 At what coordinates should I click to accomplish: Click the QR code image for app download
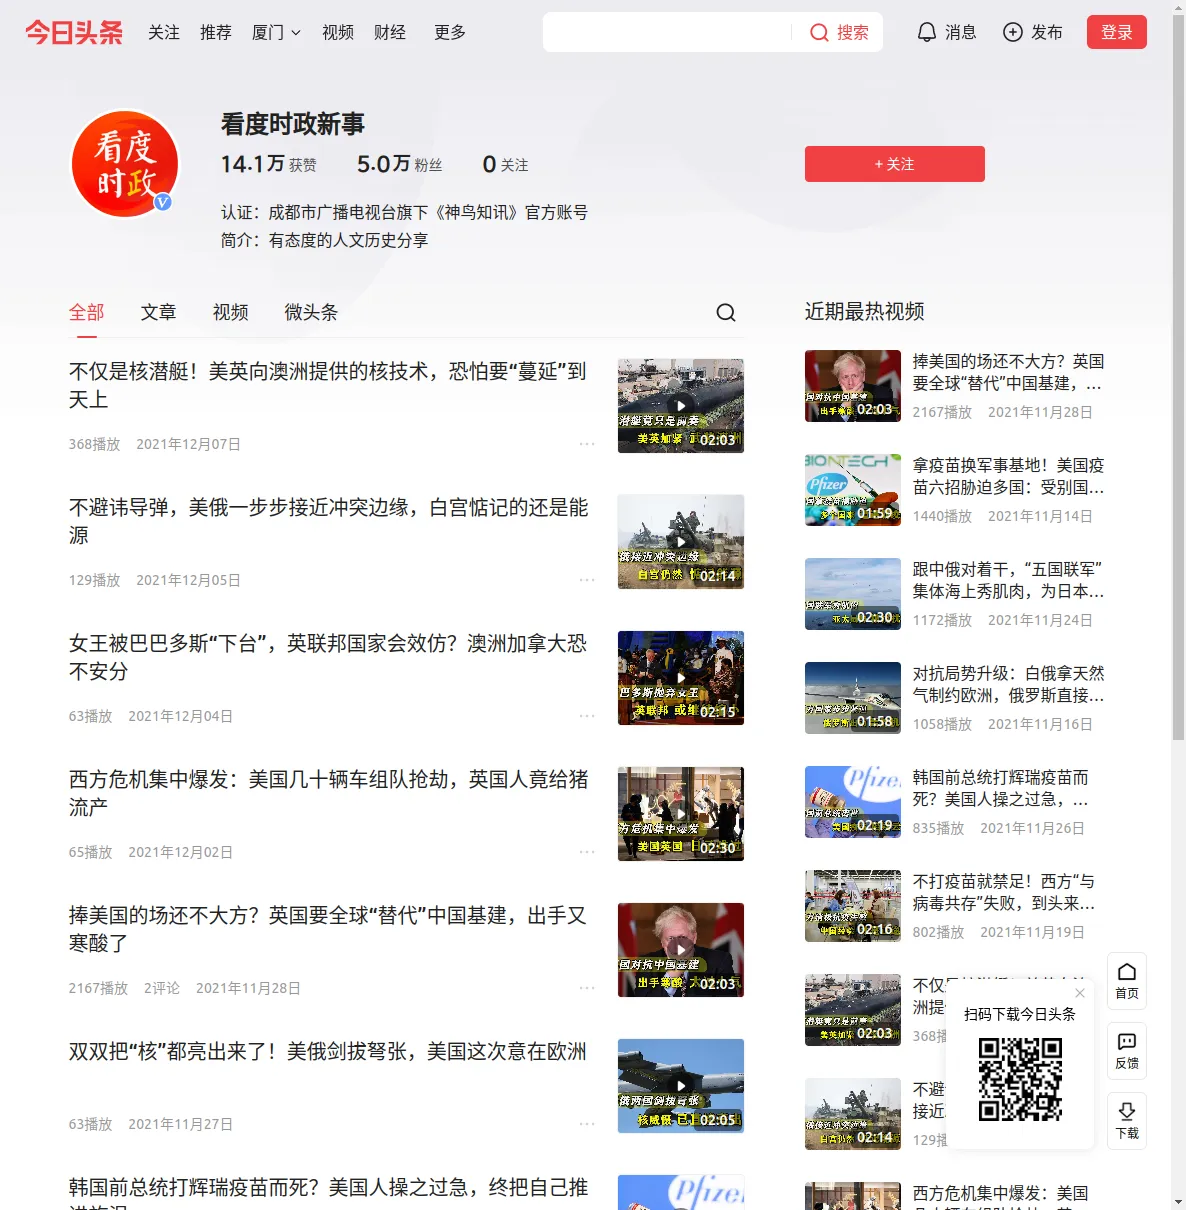pyautogui.click(x=1020, y=1079)
